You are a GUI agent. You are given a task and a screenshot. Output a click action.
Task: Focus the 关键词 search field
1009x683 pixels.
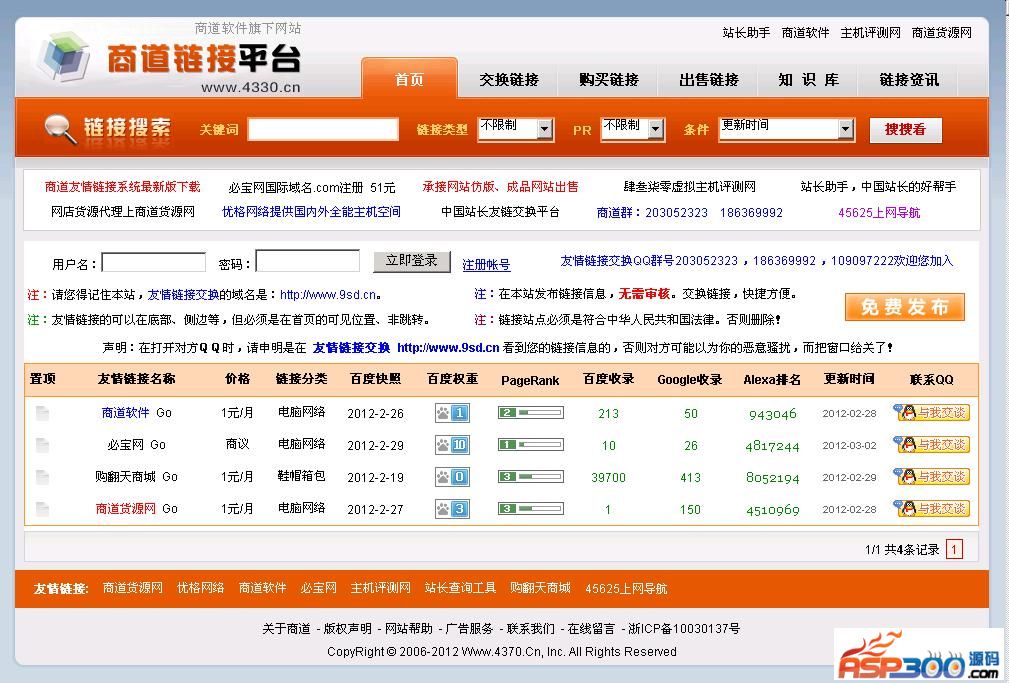(323, 129)
